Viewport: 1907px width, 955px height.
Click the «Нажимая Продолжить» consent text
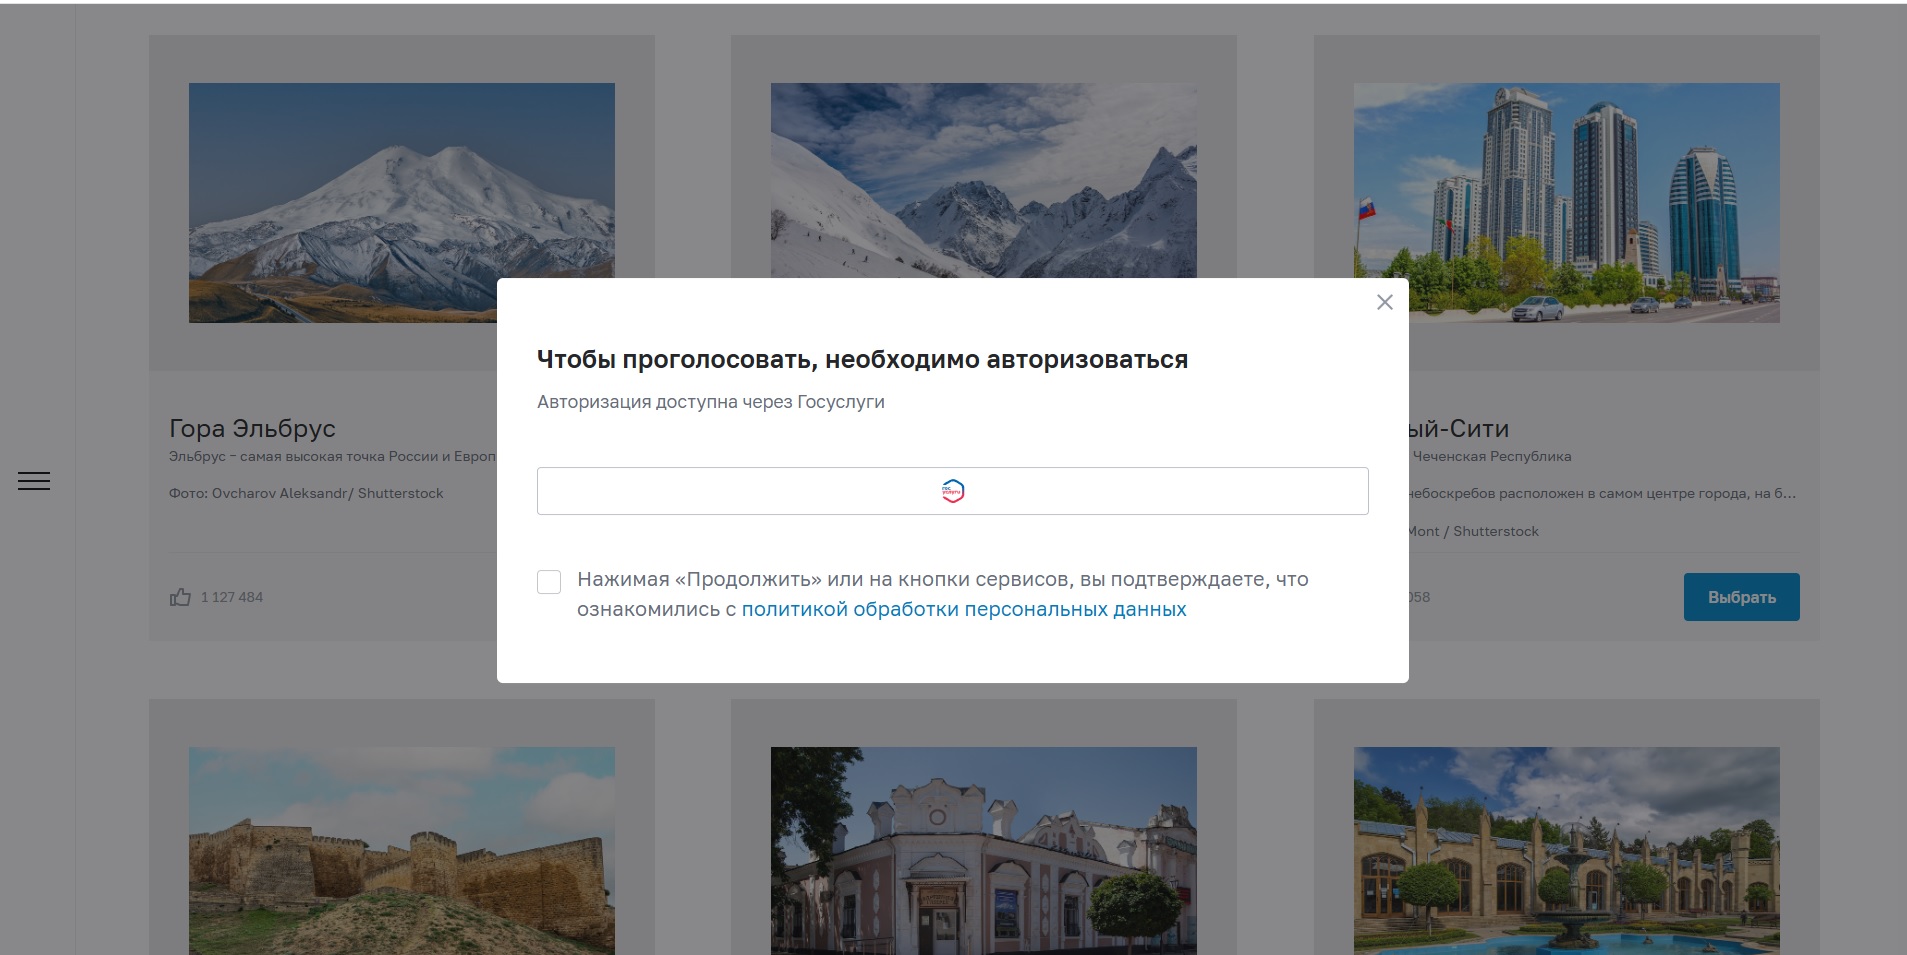(x=942, y=580)
